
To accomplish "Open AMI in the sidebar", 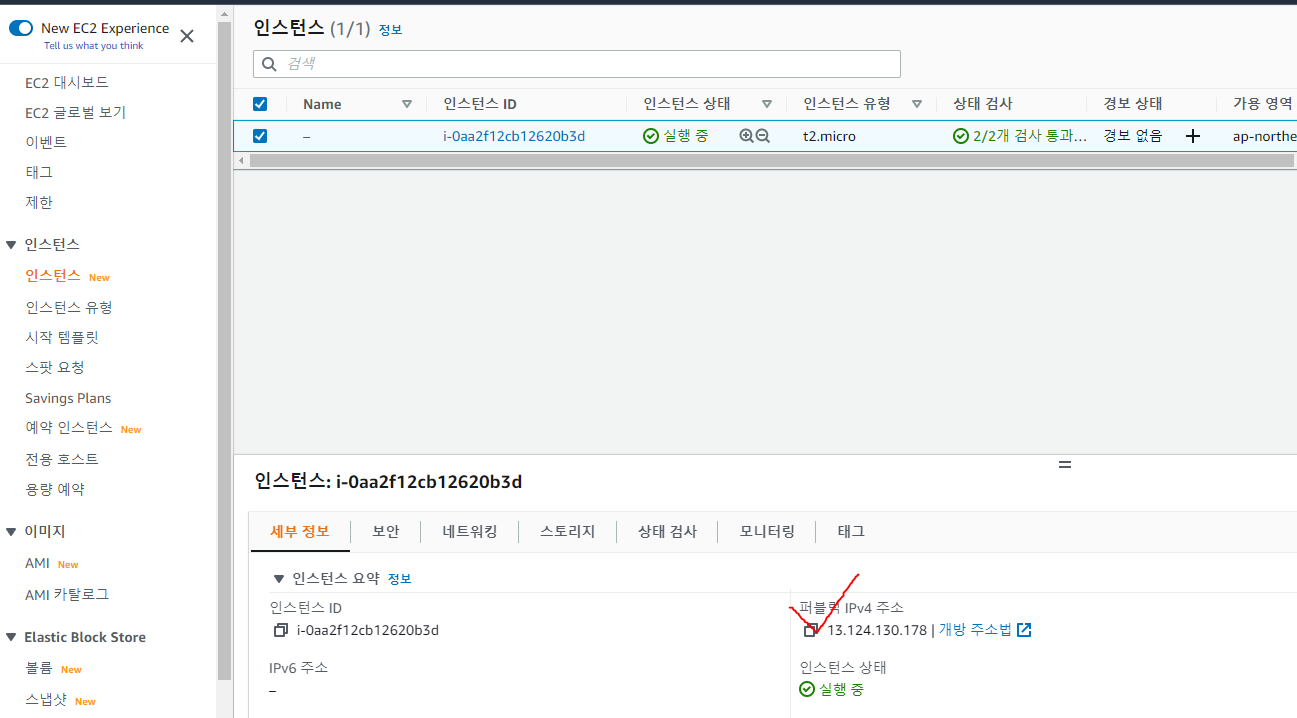I will click(x=37, y=563).
